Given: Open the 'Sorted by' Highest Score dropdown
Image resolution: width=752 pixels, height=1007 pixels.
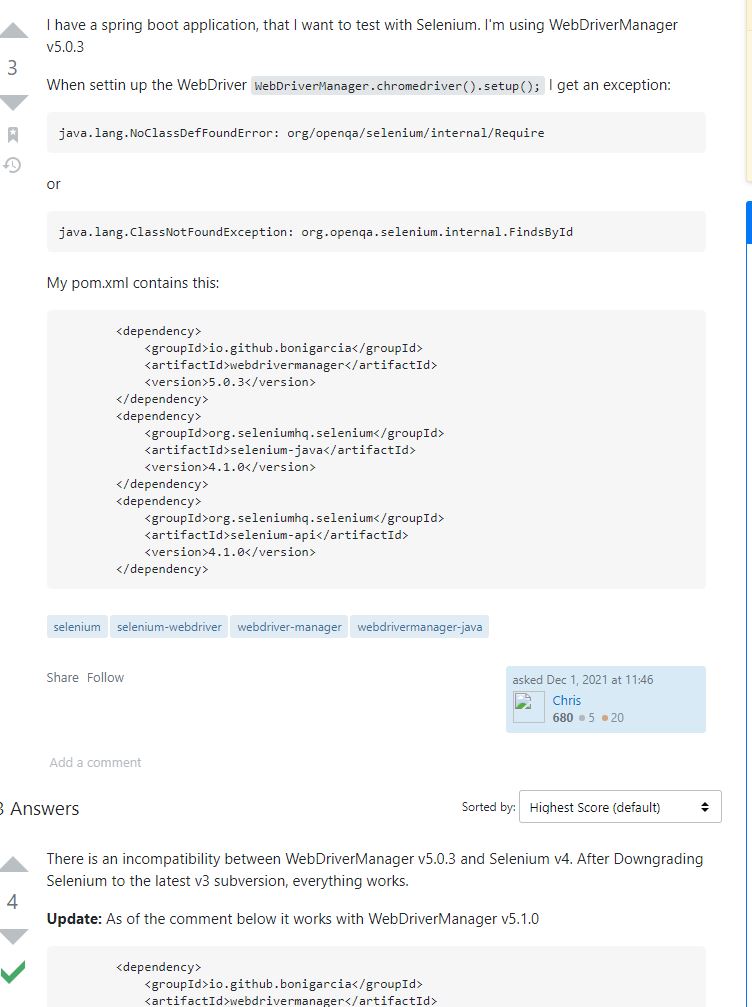Looking at the screenshot, I should [x=620, y=807].
